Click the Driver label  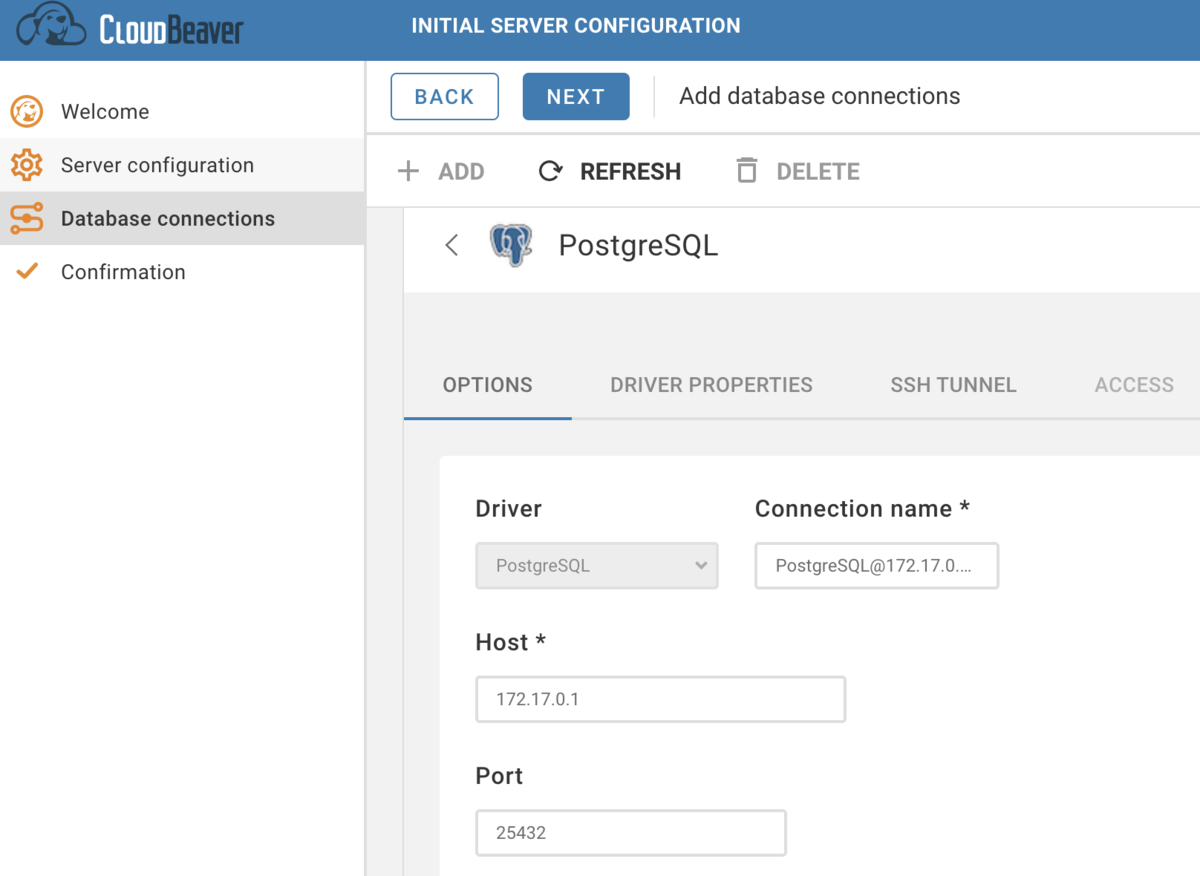pos(509,508)
